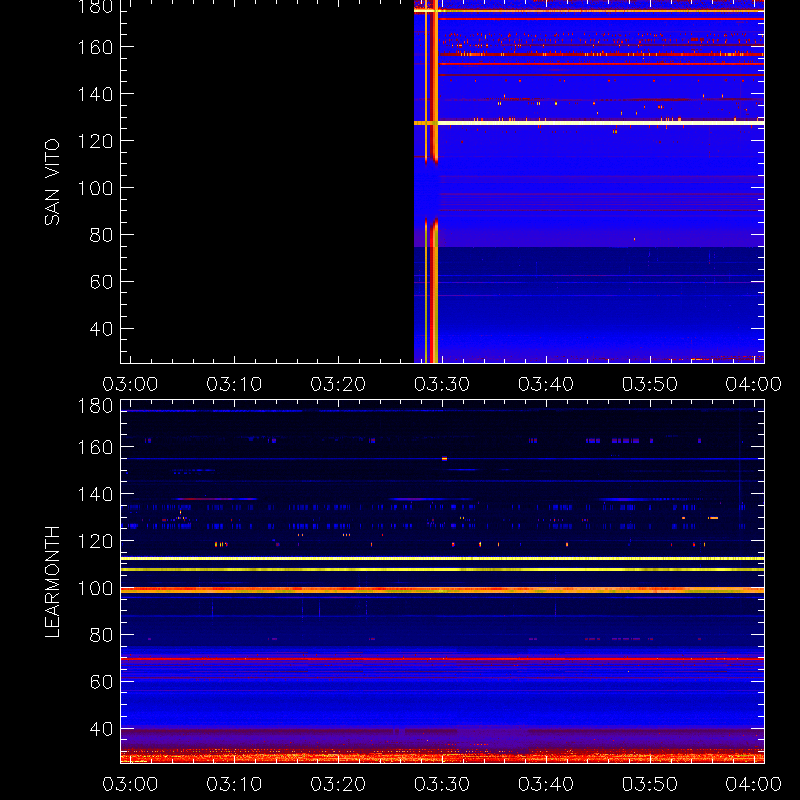Click the 03:00 time label under the San Vito panel
The height and width of the screenshot is (800, 800).
[130, 384]
